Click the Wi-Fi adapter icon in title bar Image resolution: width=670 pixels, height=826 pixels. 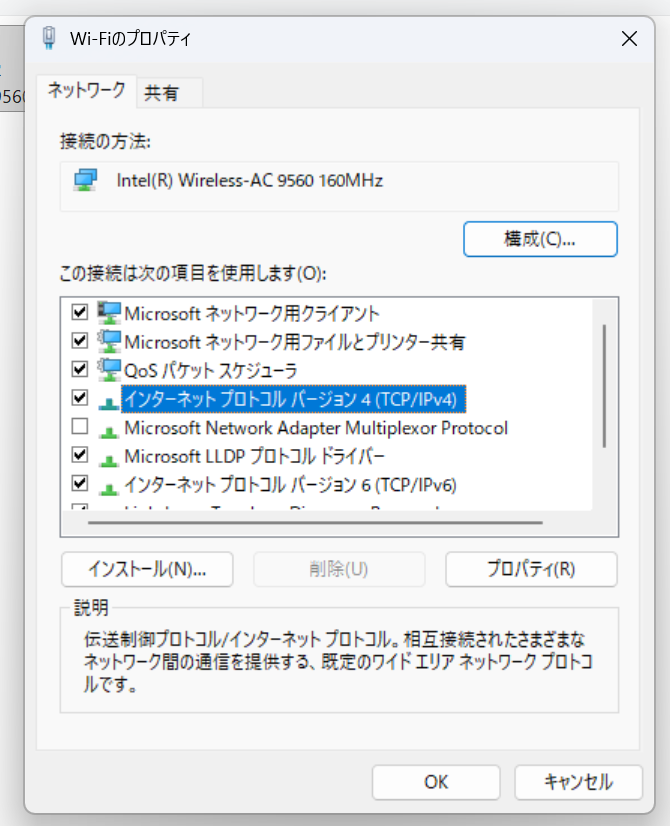click(49, 39)
